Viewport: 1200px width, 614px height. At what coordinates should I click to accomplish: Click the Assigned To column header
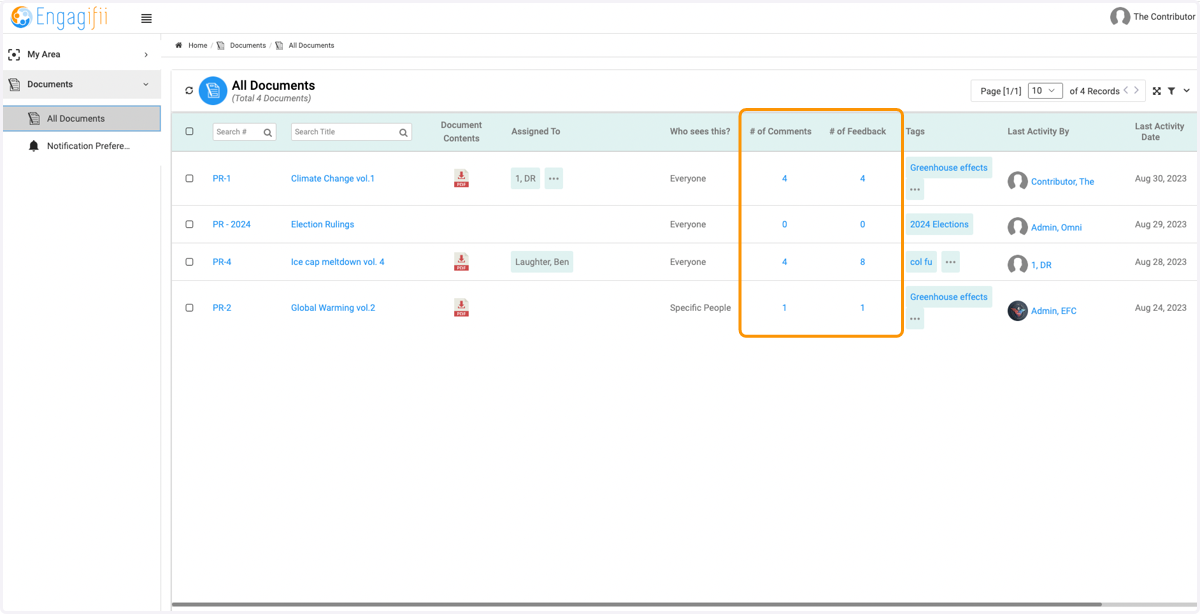pos(536,132)
